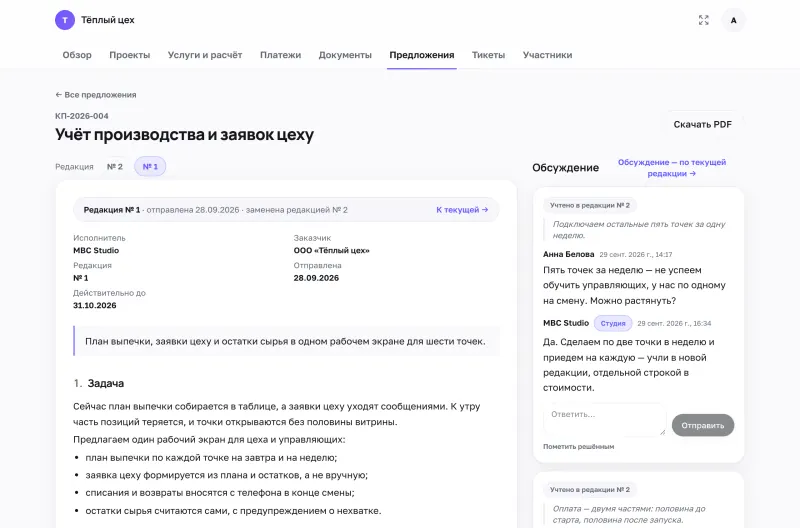Image resolution: width=800 pixels, height=528 pixels.
Task: Open the Обзор tab
Action: 77,55
